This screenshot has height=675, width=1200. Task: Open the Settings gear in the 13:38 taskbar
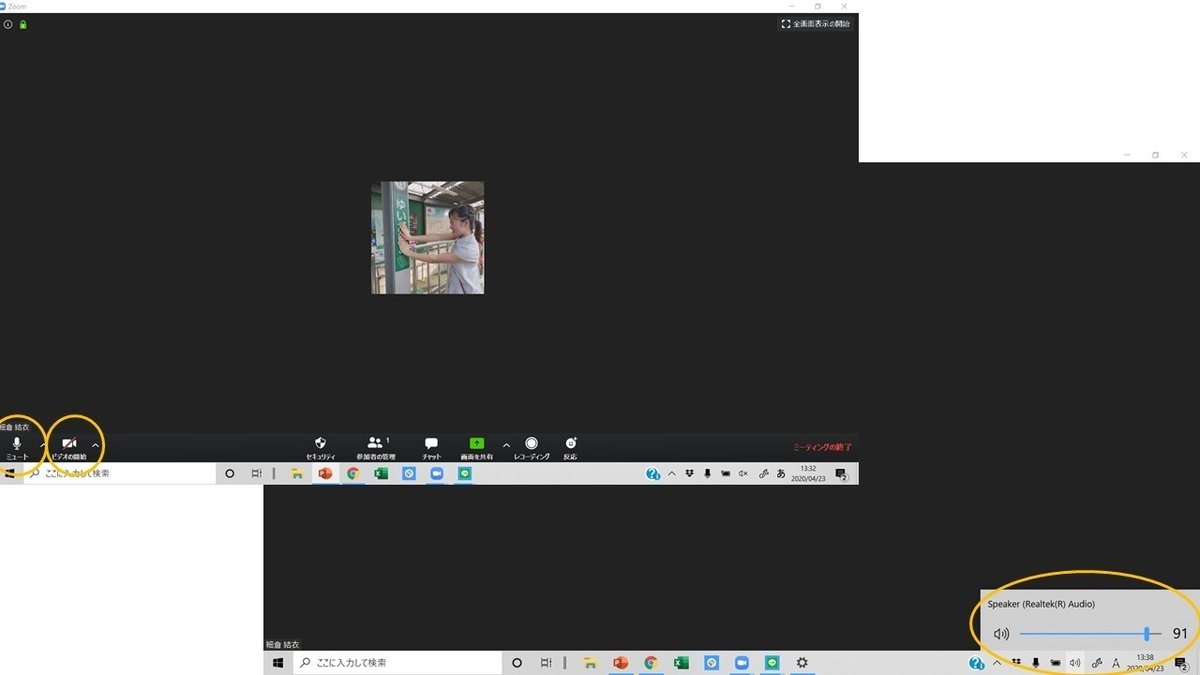(802, 662)
